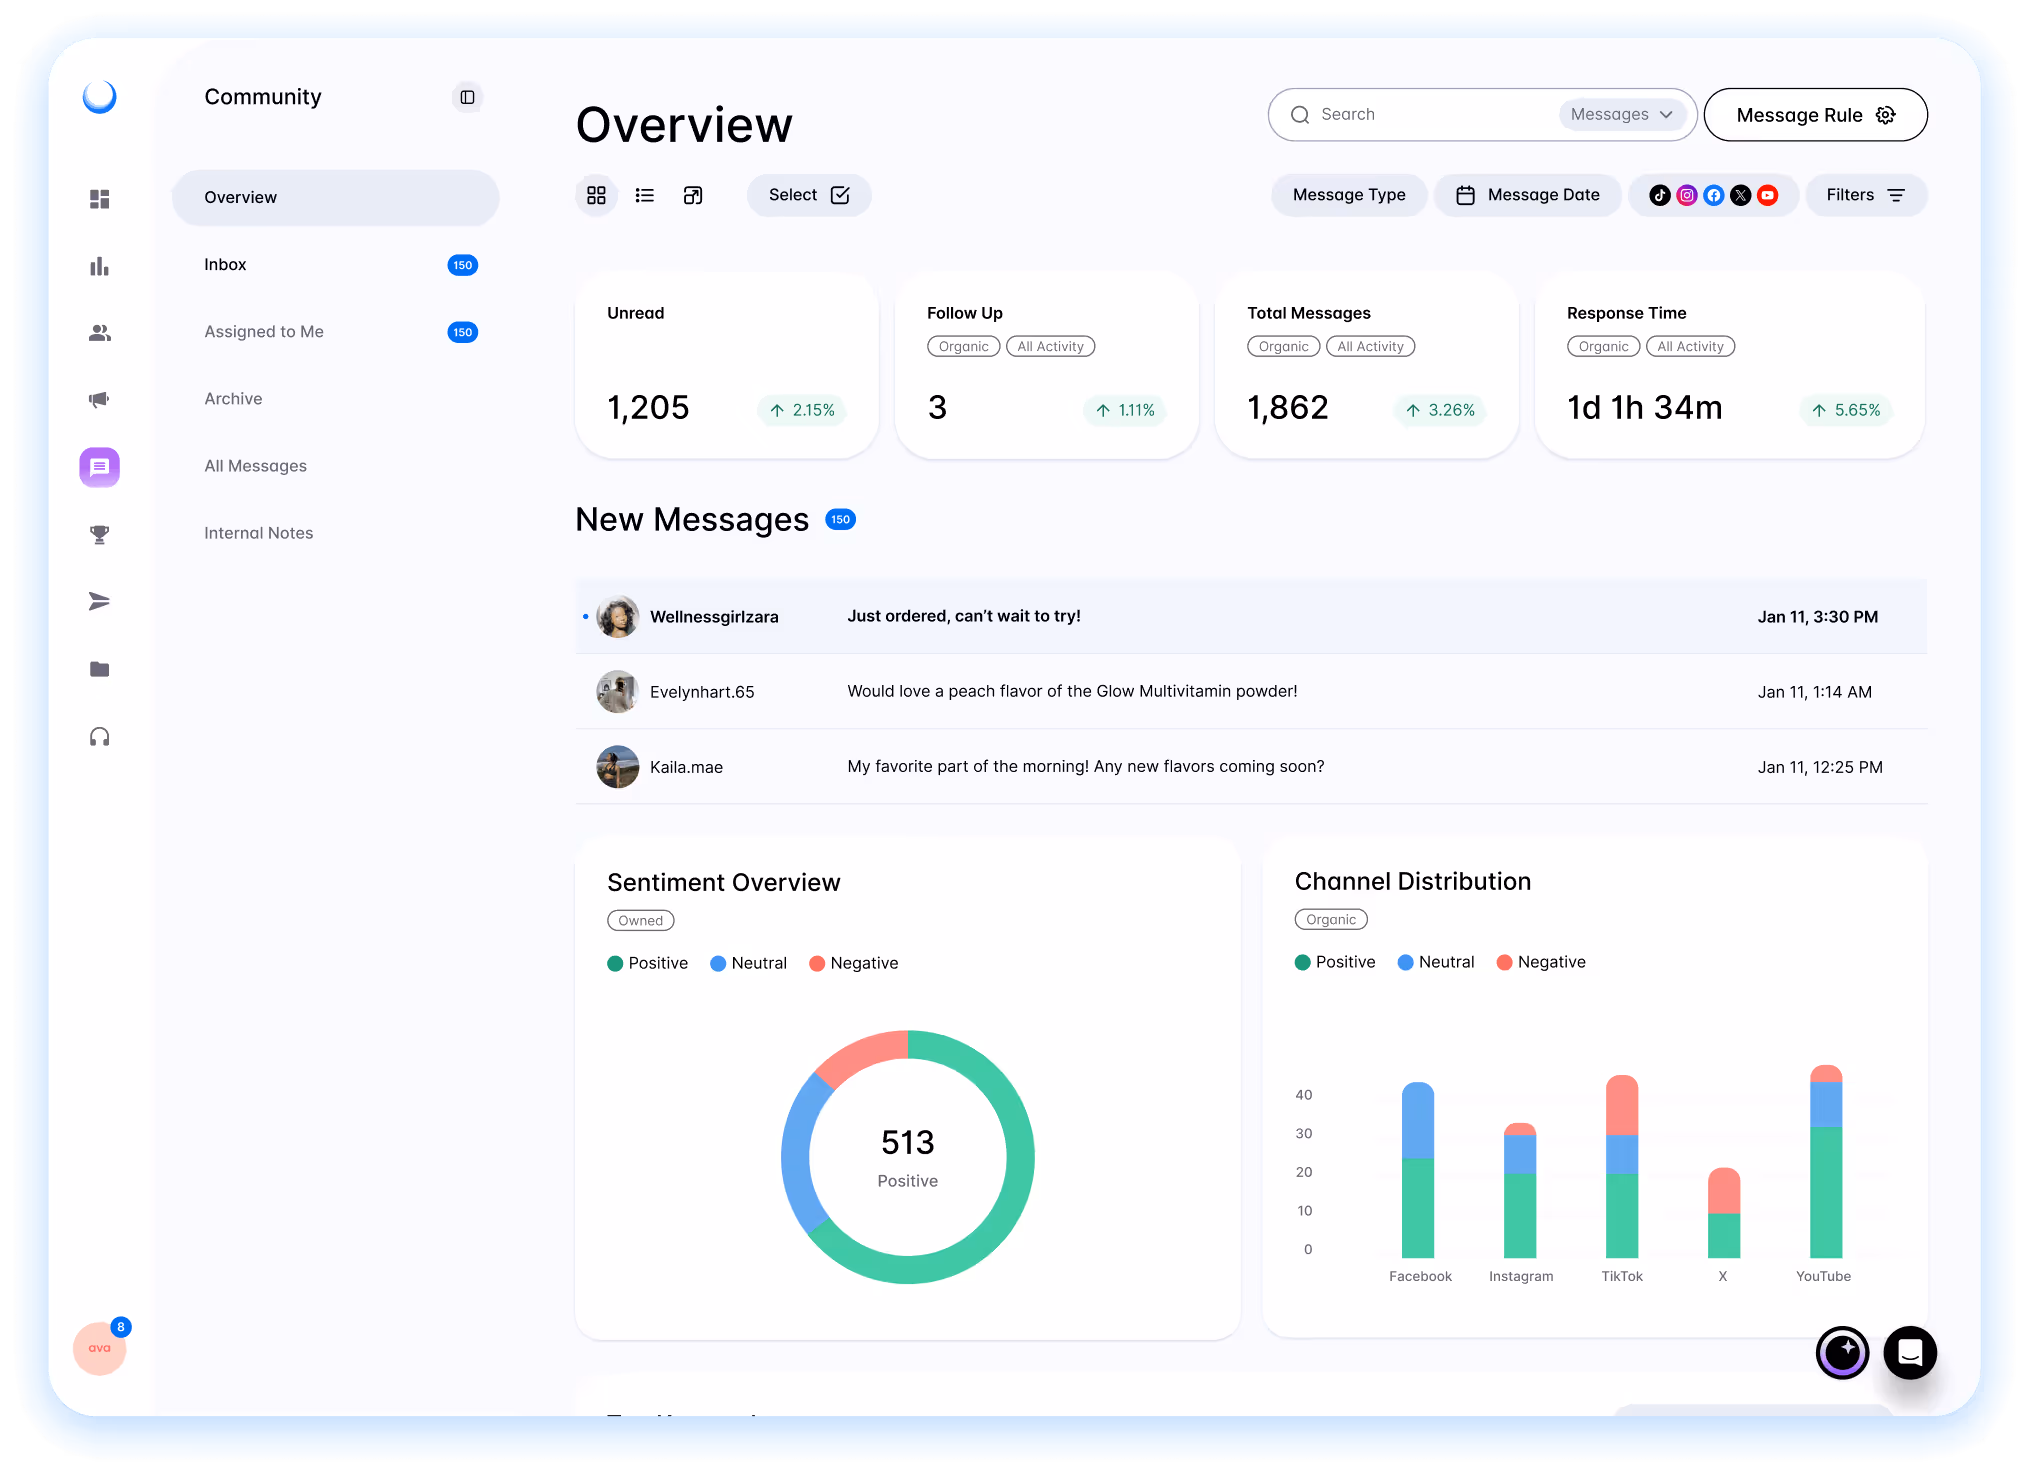Switch to list view of messages
This screenshot has height=1475, width=2029.
pos(645,195)
